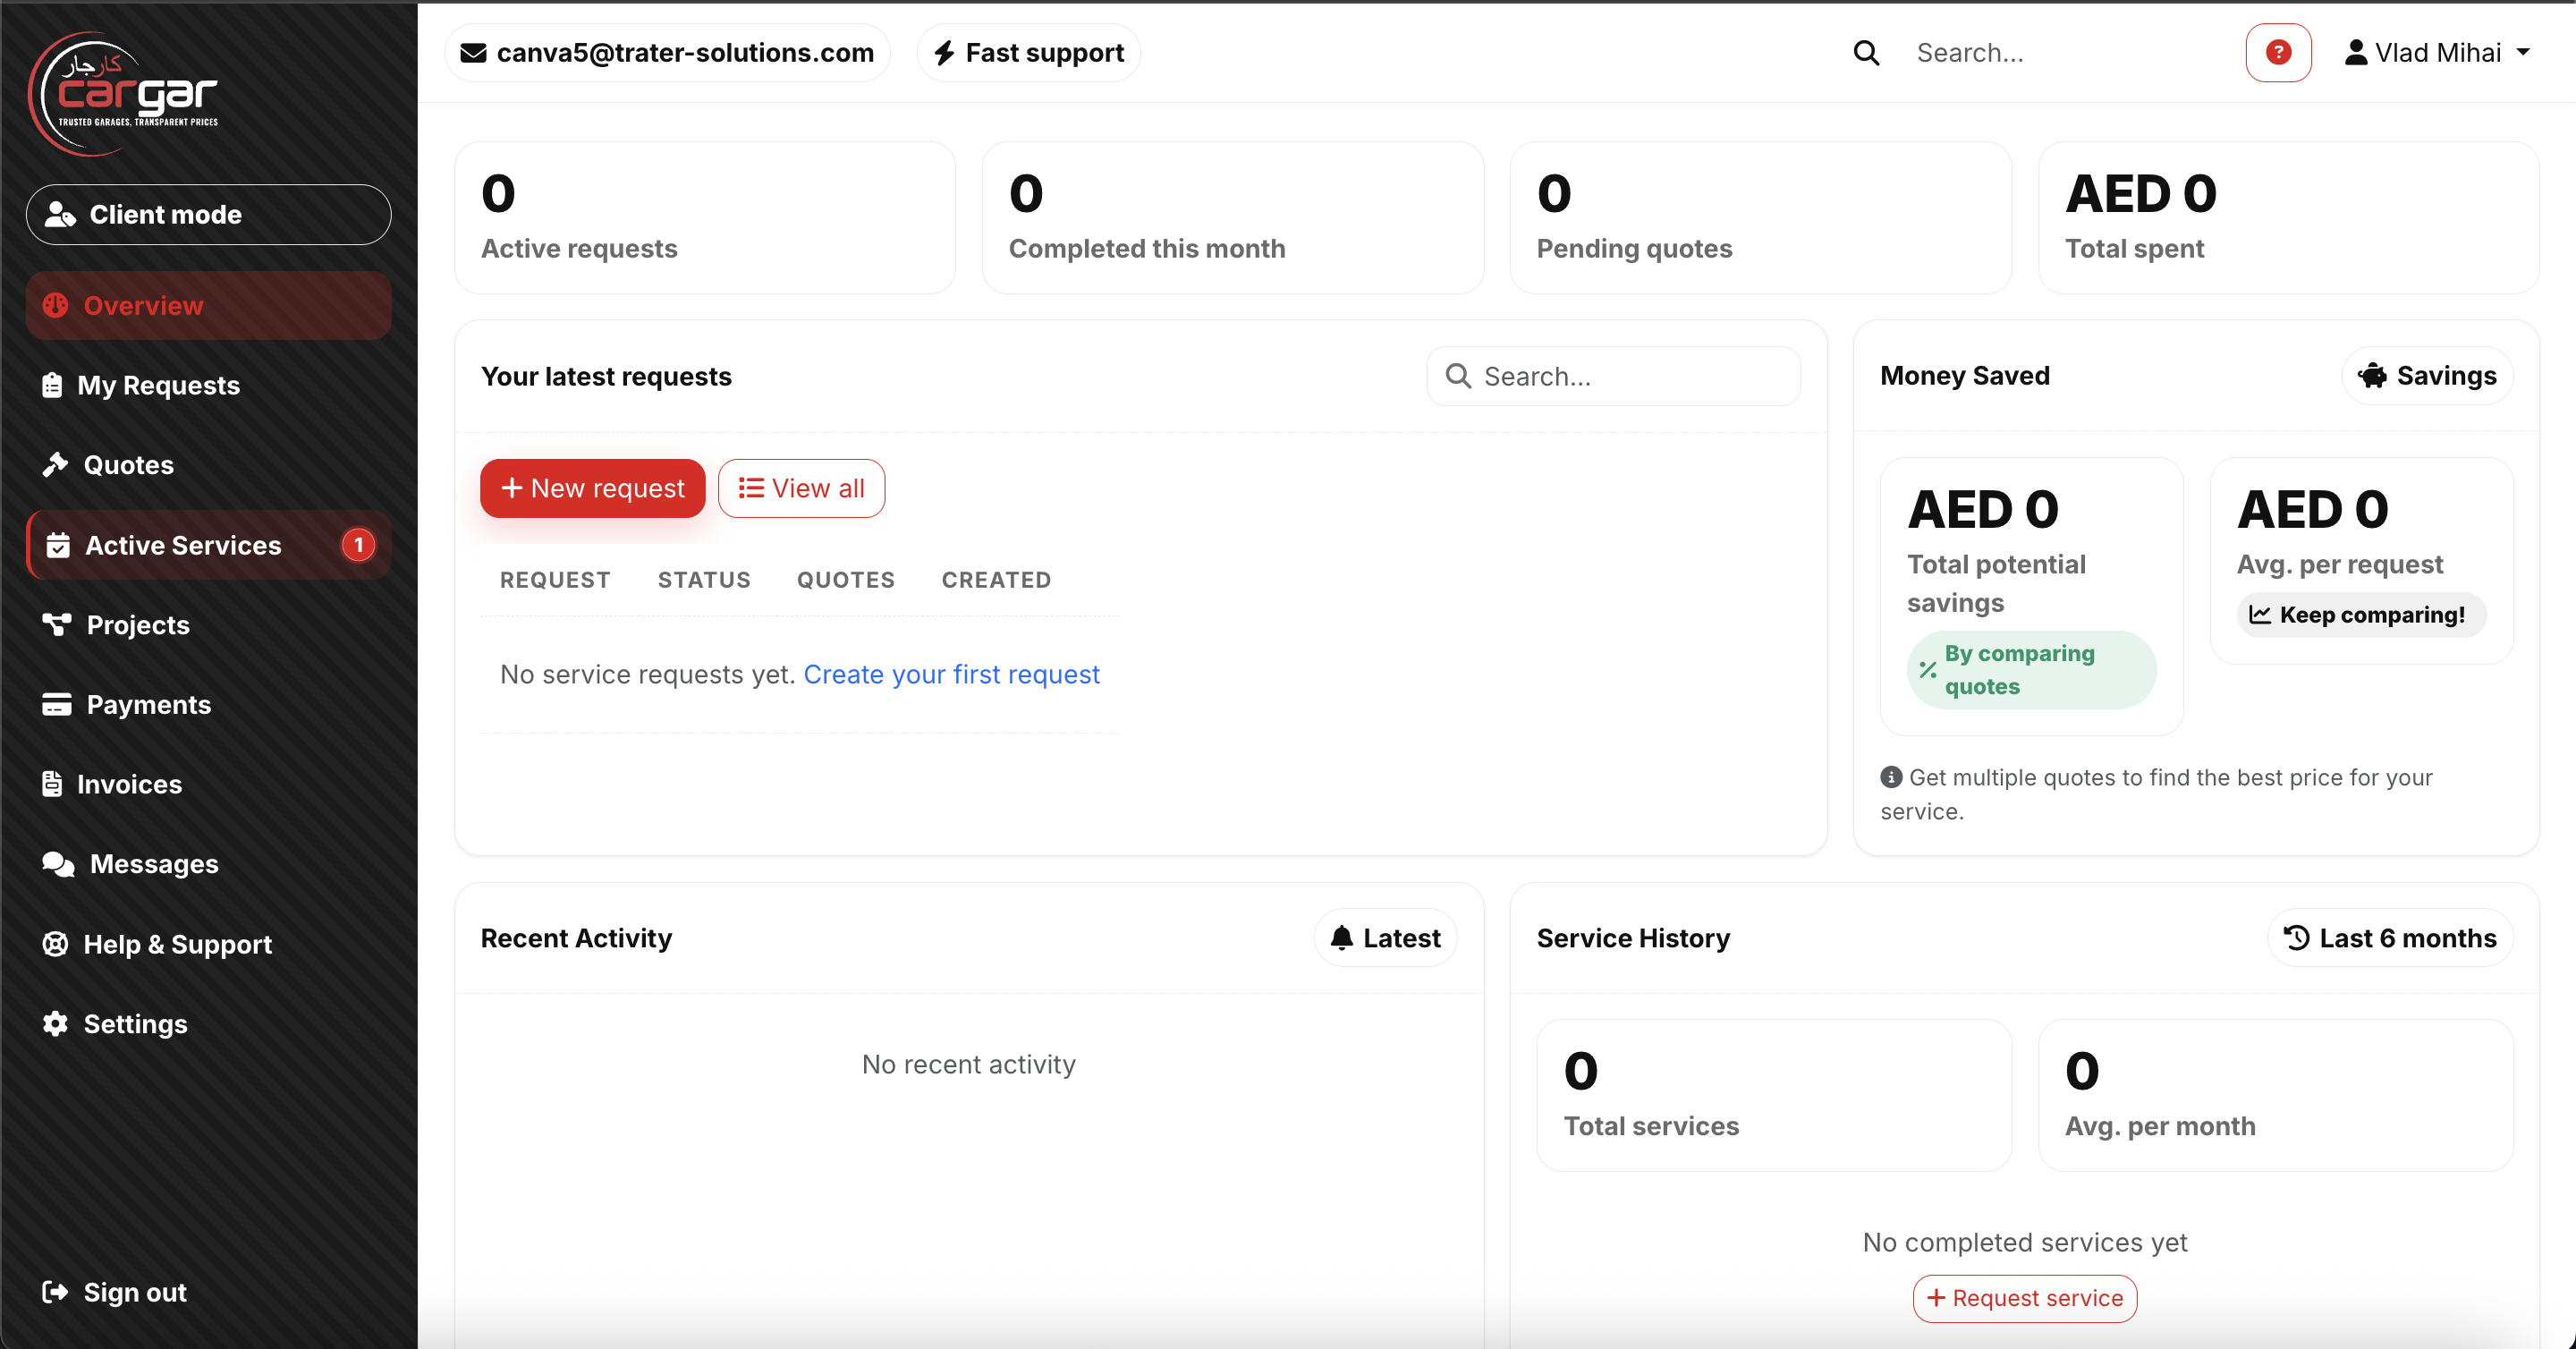Image resolution: width=2576 pixels, height=1349 pixels.
Task: Open the Projects section
Action: click(x=137, y=625)
